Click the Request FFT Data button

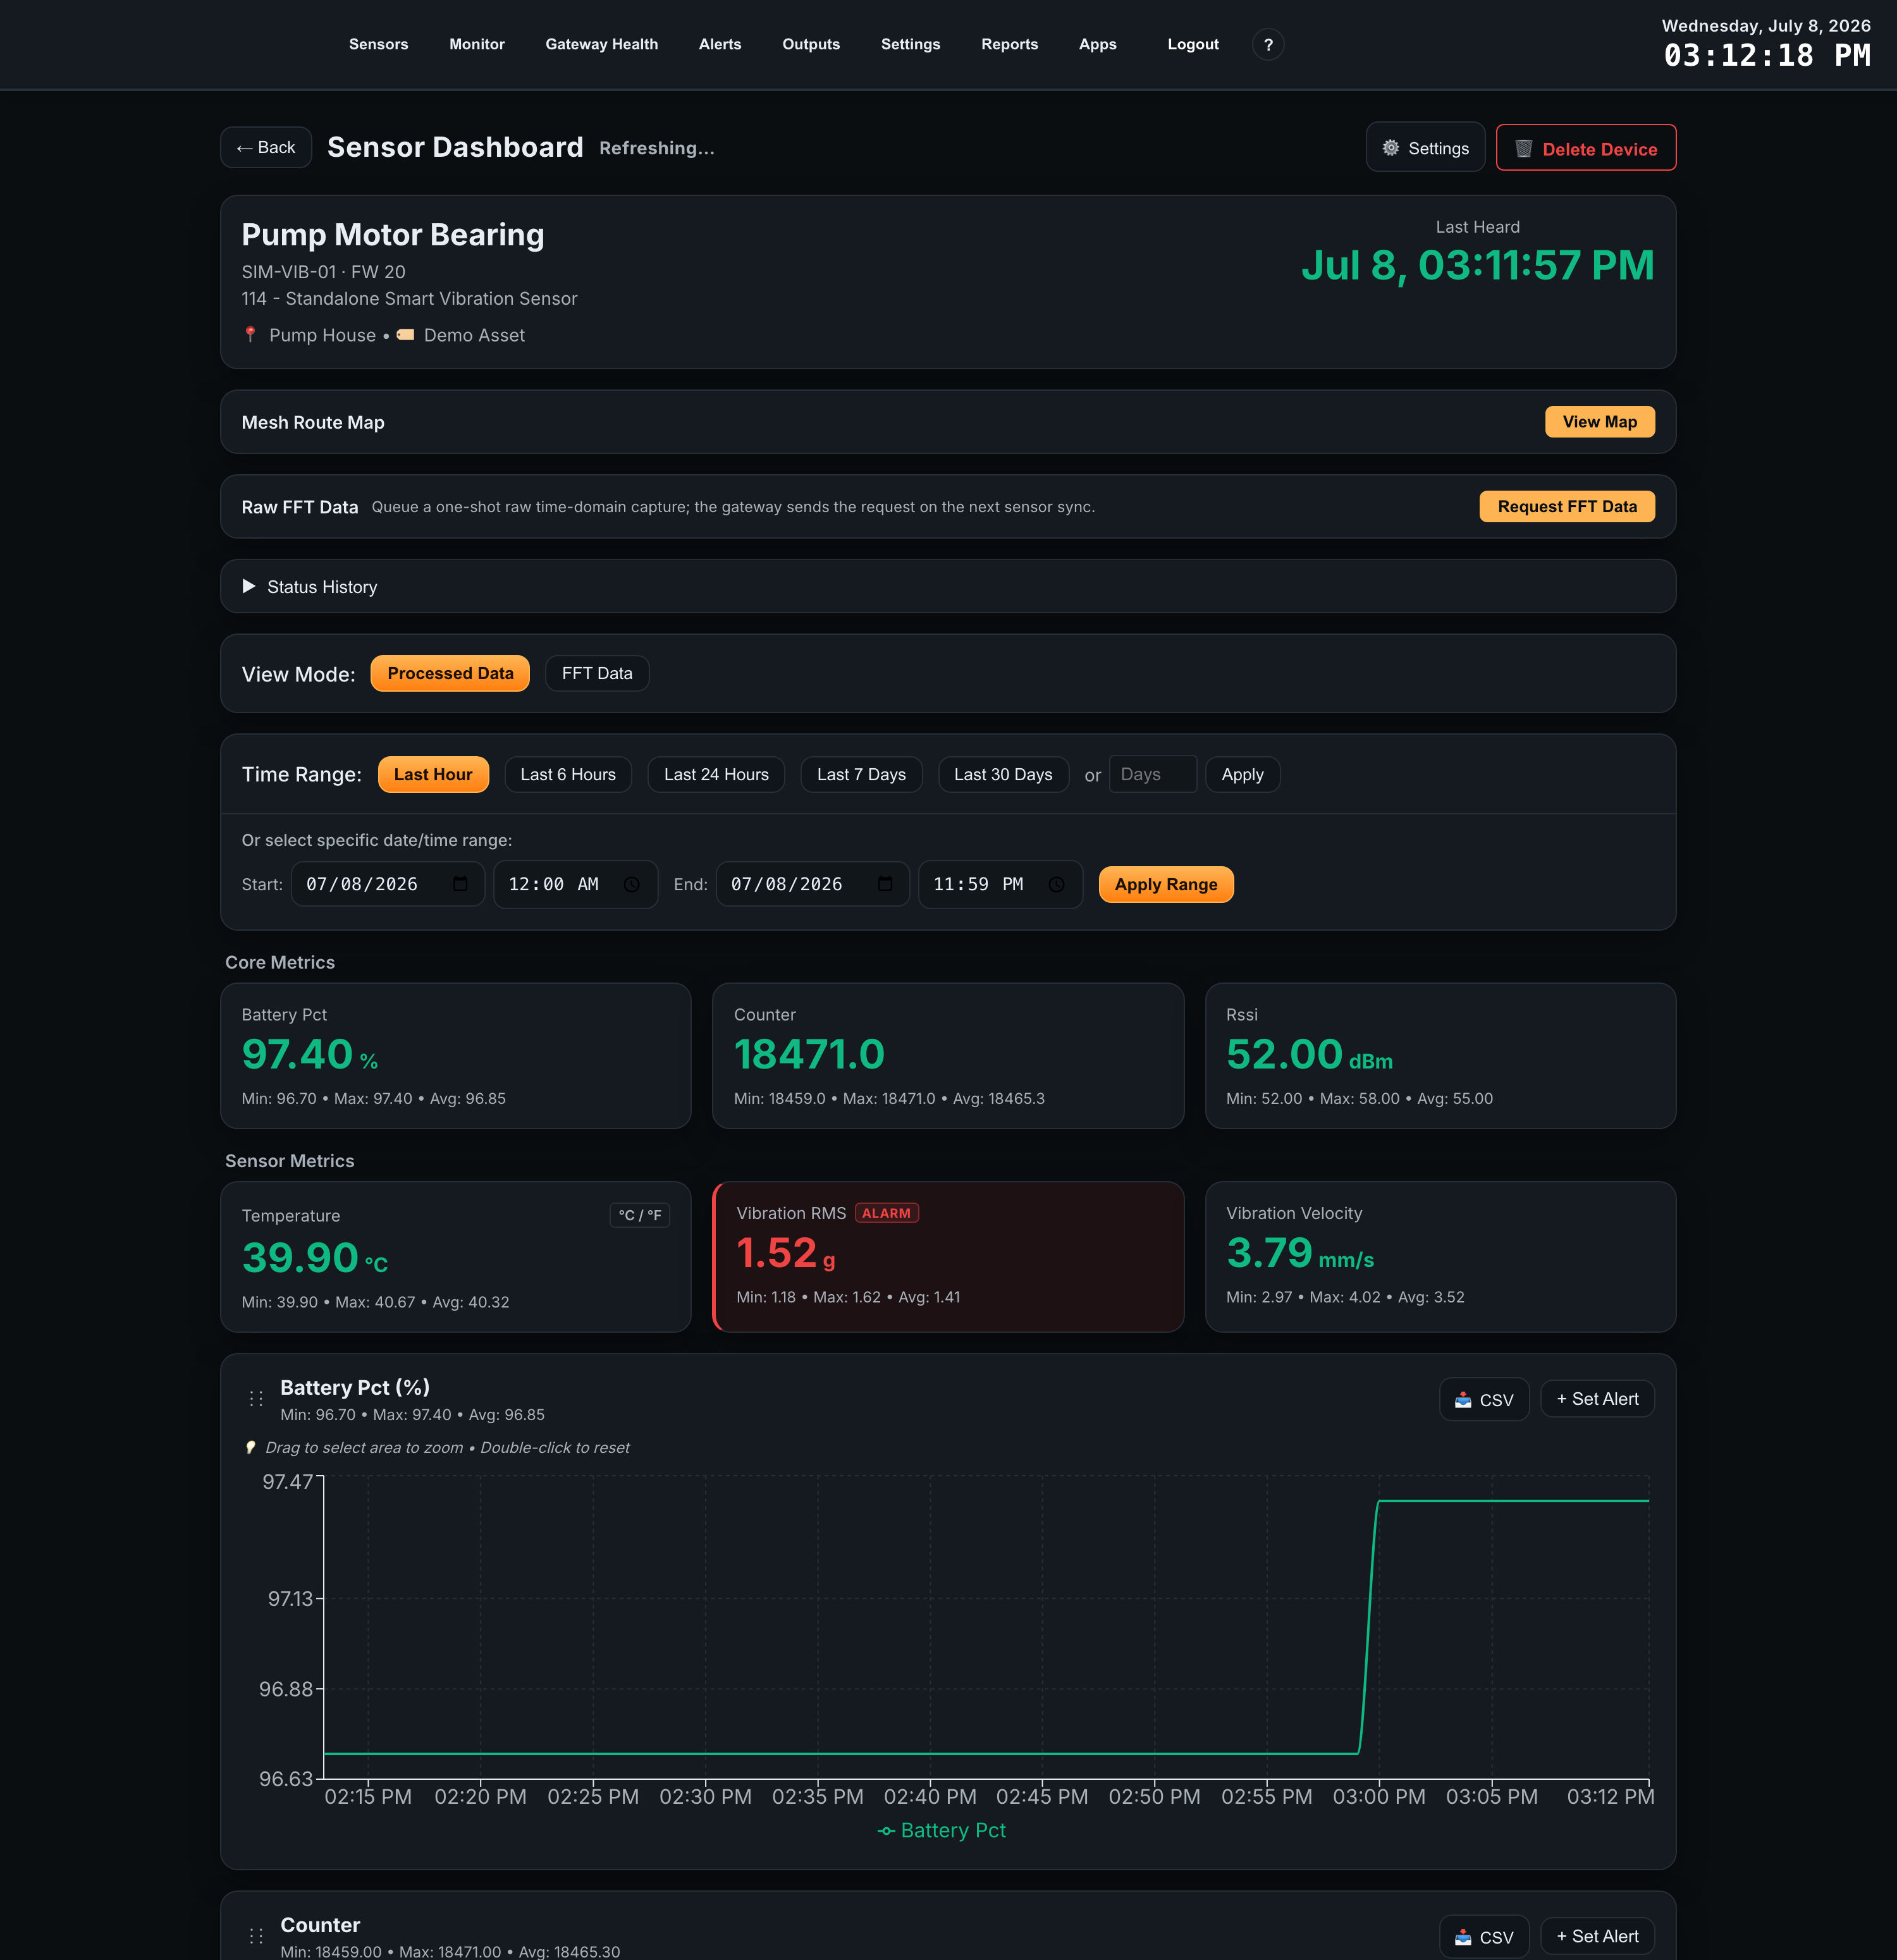pos(1567,506)
